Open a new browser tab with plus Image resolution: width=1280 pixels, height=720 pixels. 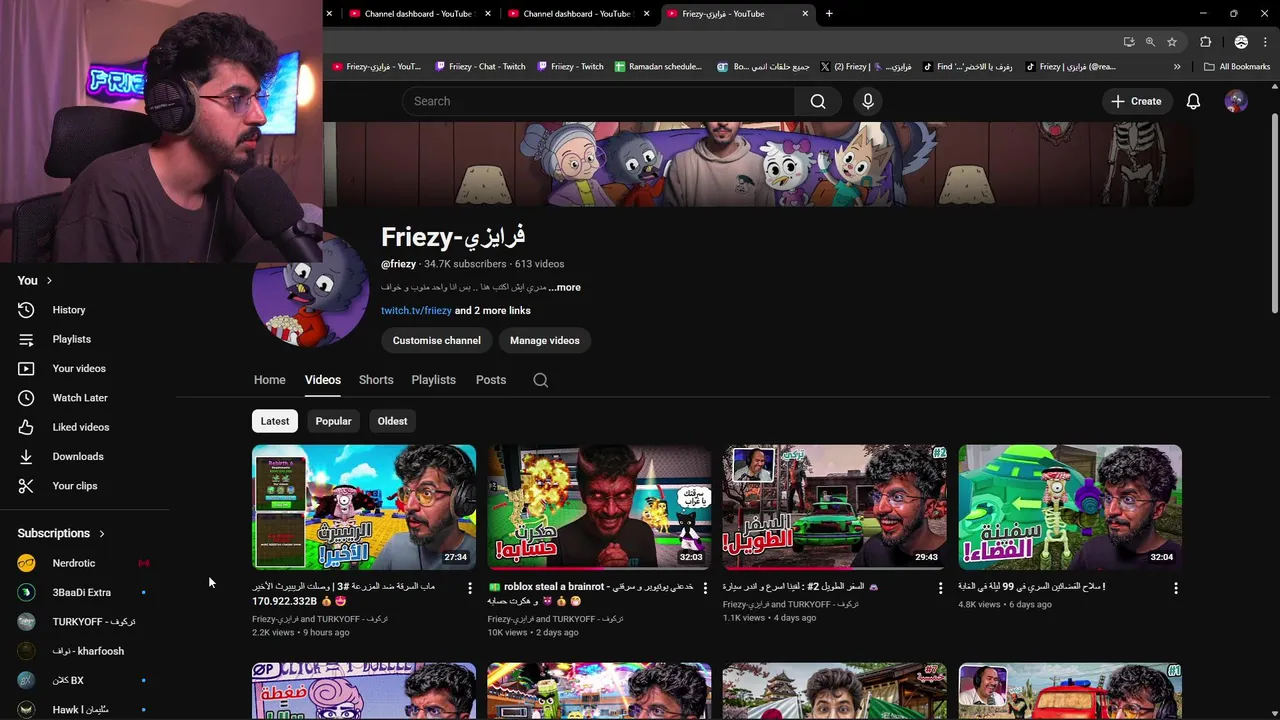click(829, 13)
